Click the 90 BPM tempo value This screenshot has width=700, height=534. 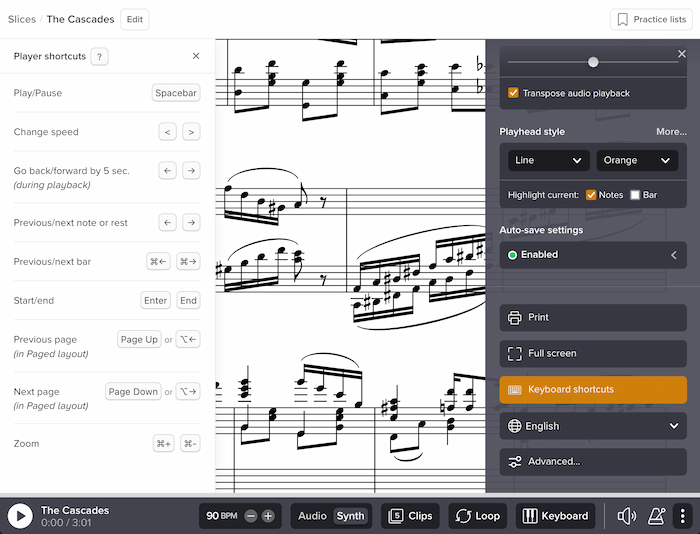[221, 516]
